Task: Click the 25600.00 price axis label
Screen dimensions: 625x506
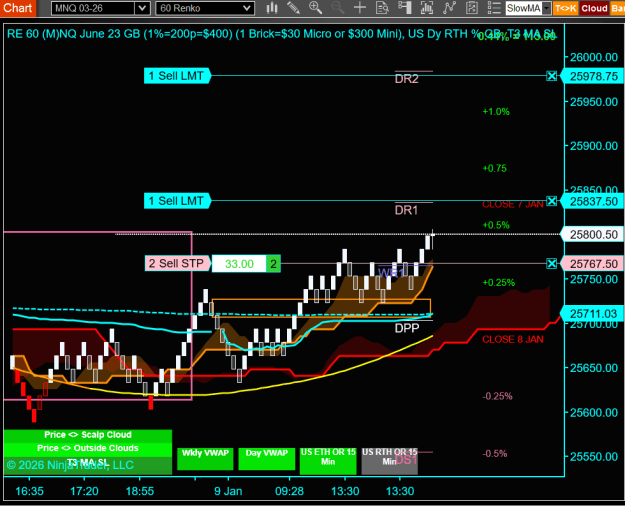Action: coord(594,413)
